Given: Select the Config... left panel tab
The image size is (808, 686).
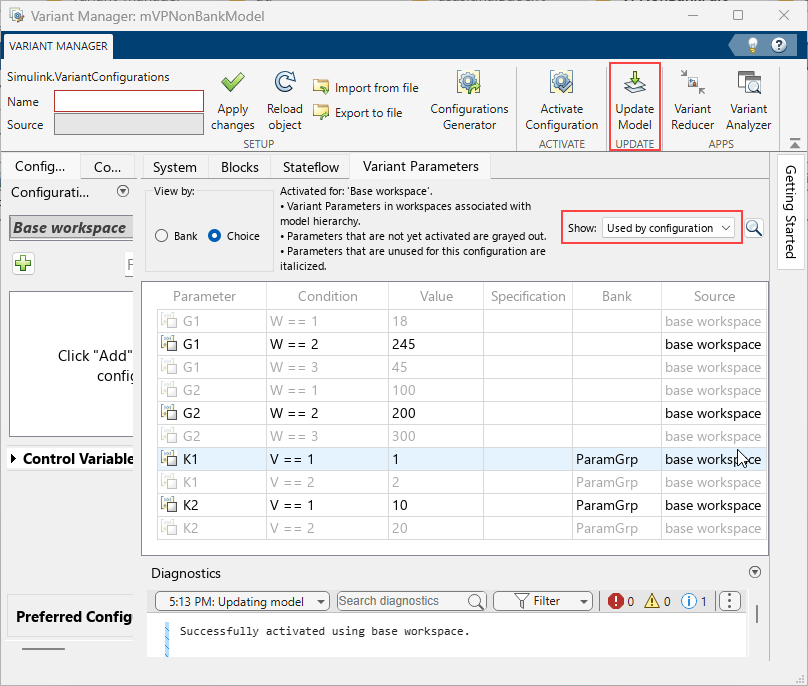Looking at the screenshot, I should pyautogui.click(x=40, y=166).
